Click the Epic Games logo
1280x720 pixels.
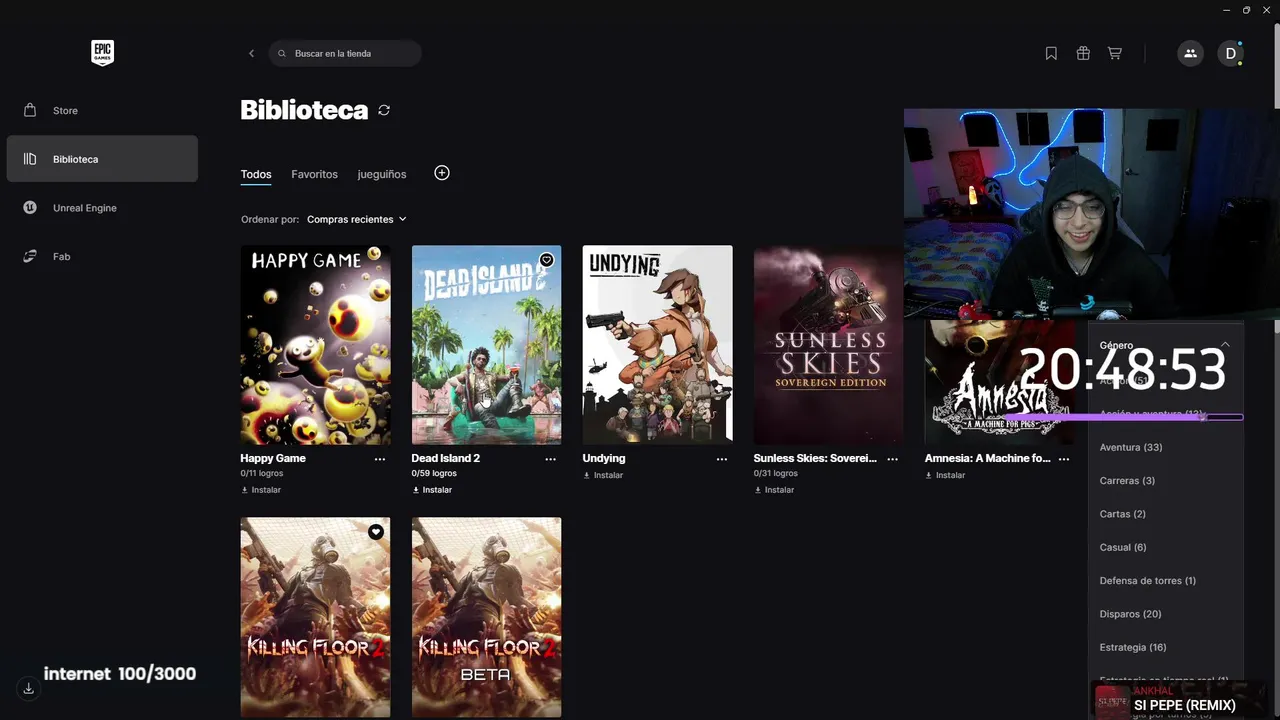102,53
